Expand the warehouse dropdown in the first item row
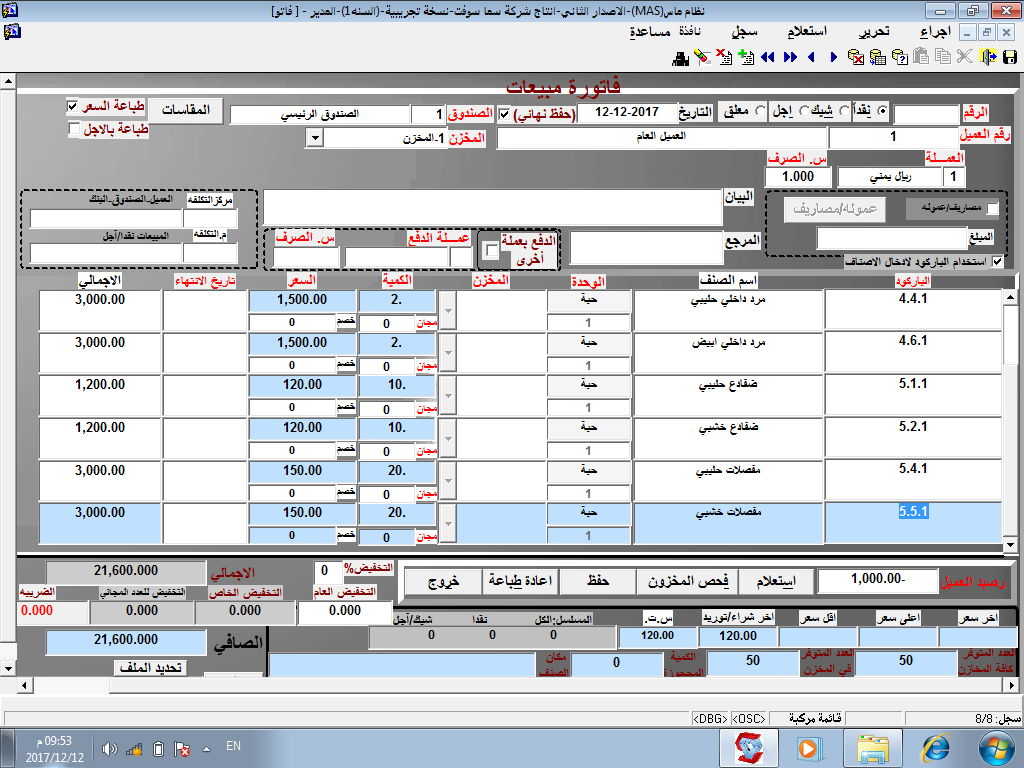The width and height of the screenshot is (1024, 768). tap(447, 312)
